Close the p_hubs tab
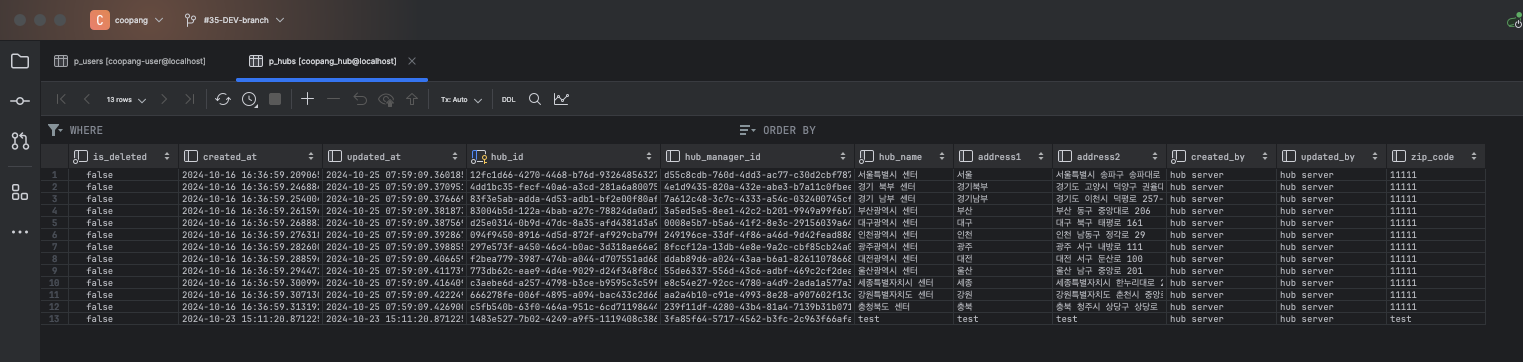1523x362 pixels. (x=412, y=61)
